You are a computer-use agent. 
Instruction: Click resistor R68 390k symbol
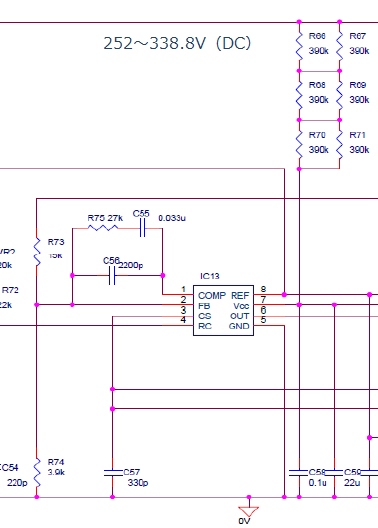coord(299,95)
